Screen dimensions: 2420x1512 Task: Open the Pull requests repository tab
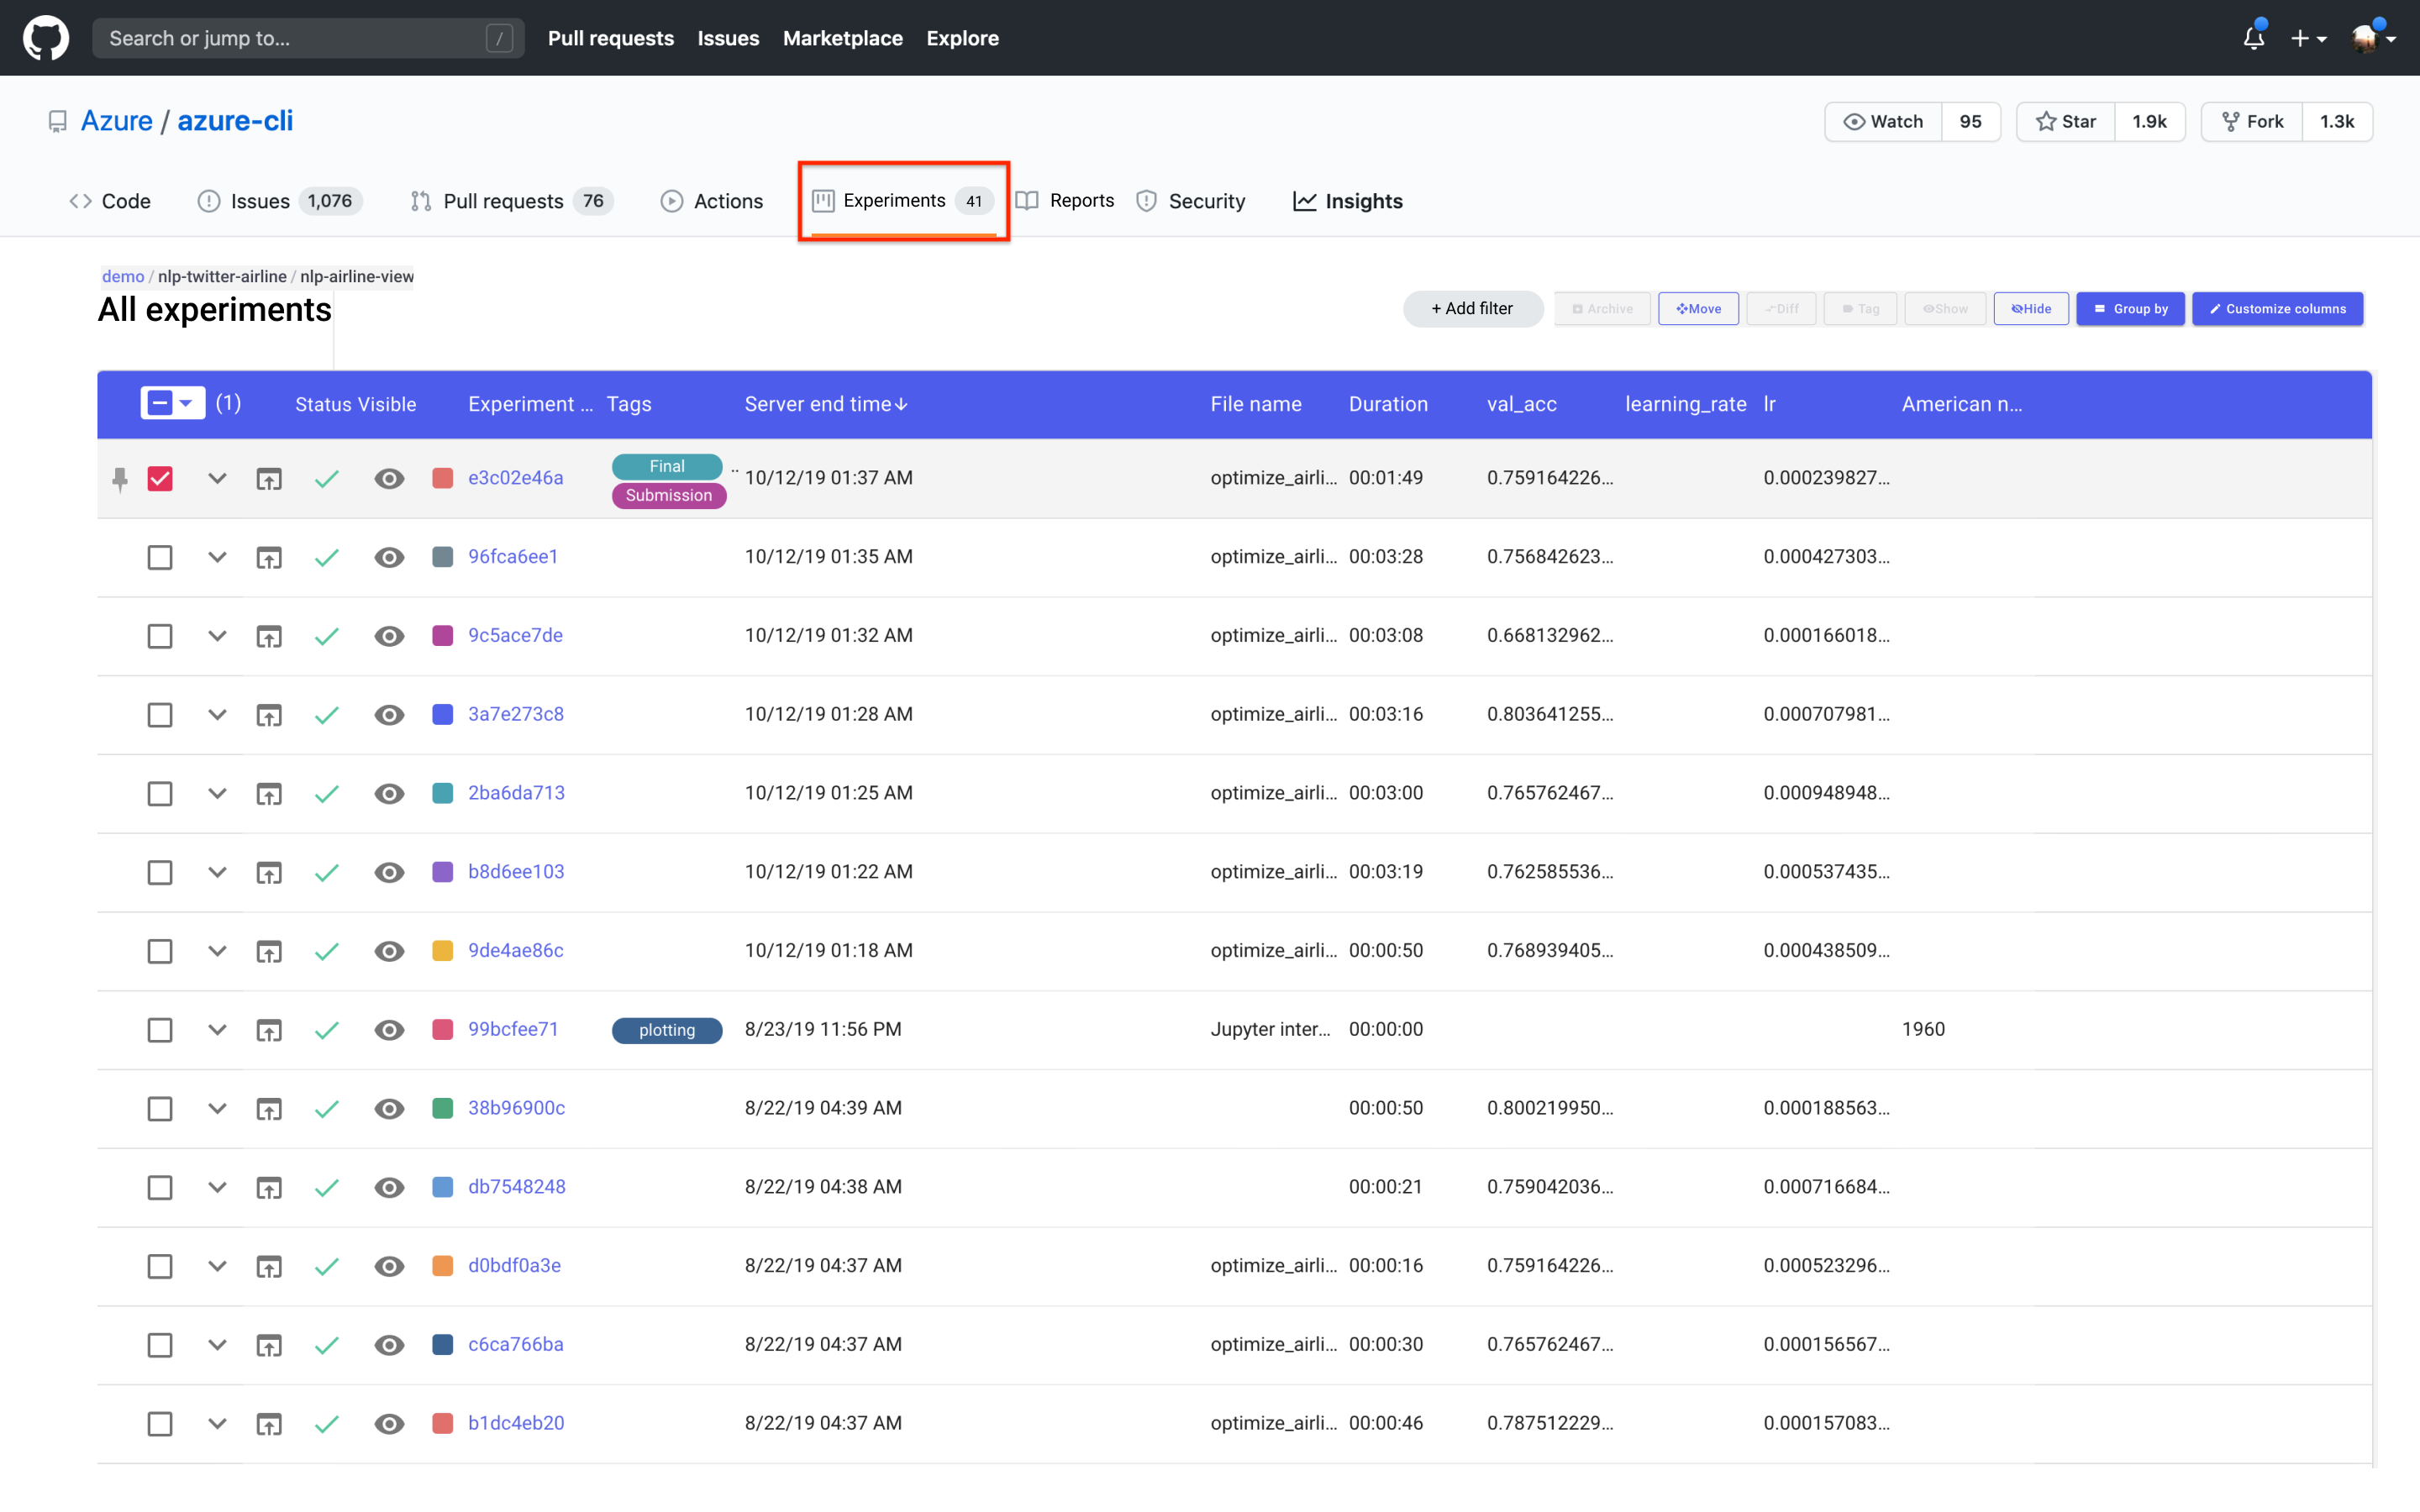[502, 201]
